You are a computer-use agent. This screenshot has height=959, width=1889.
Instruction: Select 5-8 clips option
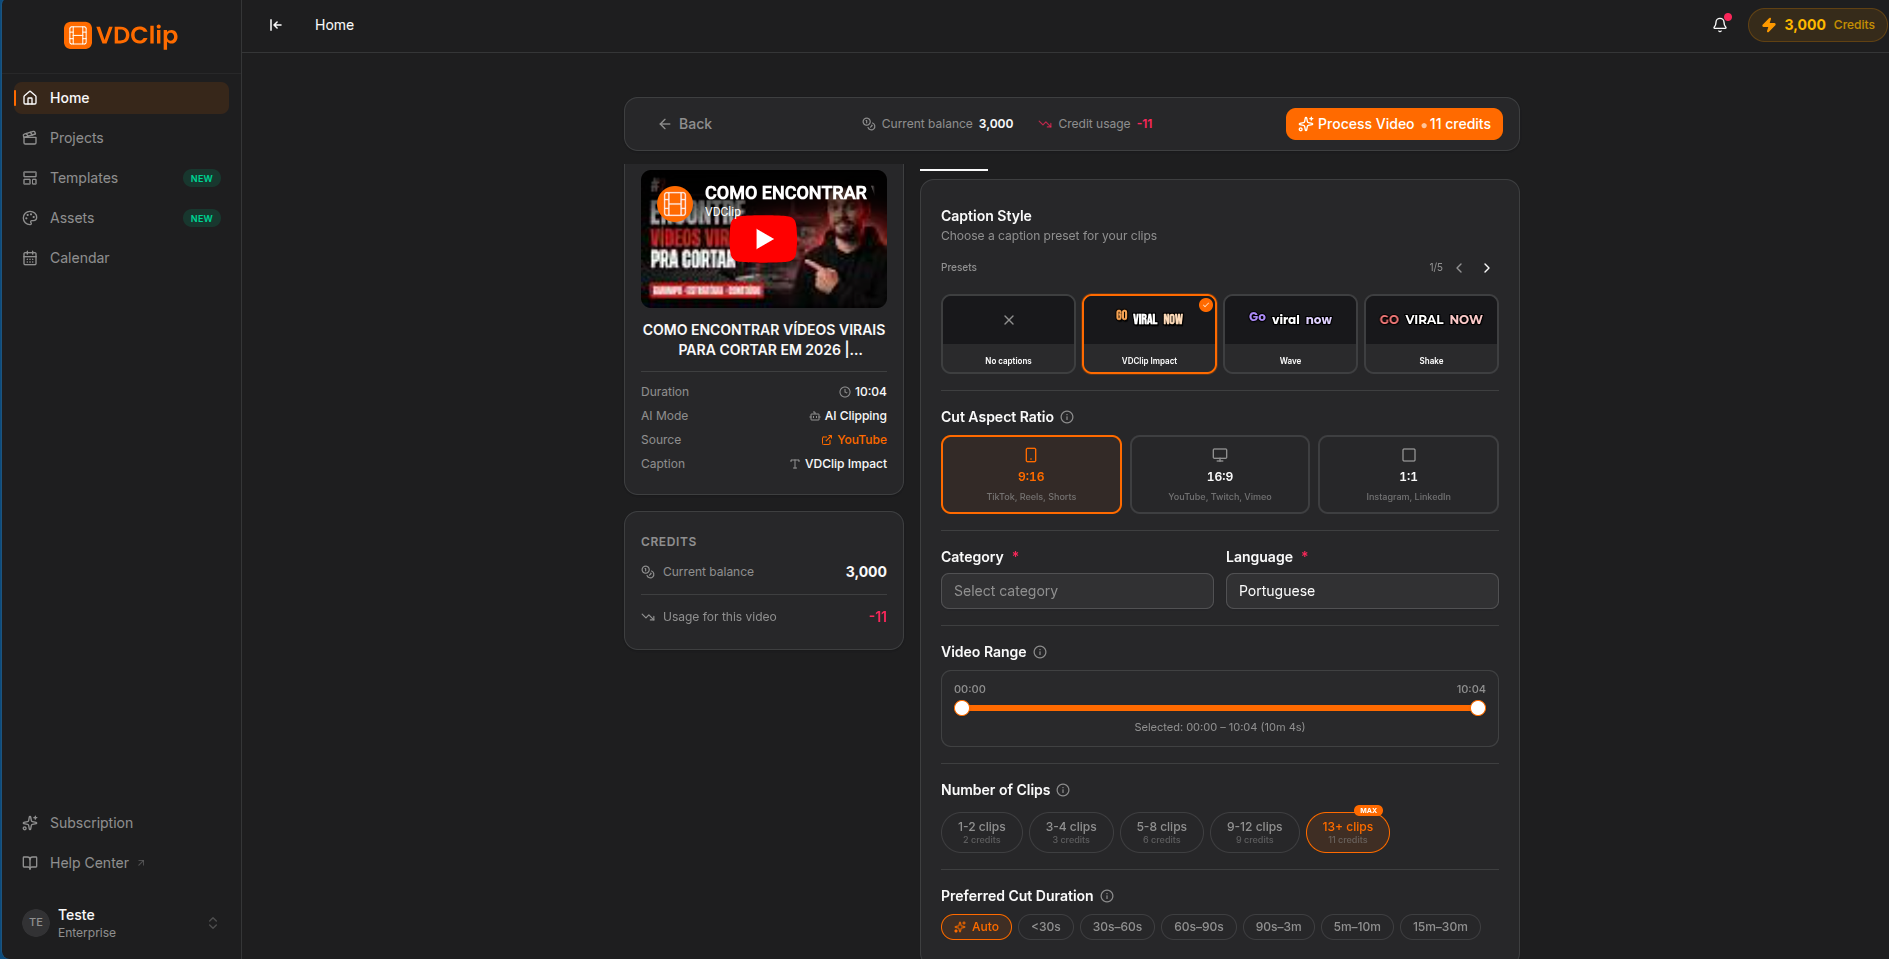[1162, 832]
